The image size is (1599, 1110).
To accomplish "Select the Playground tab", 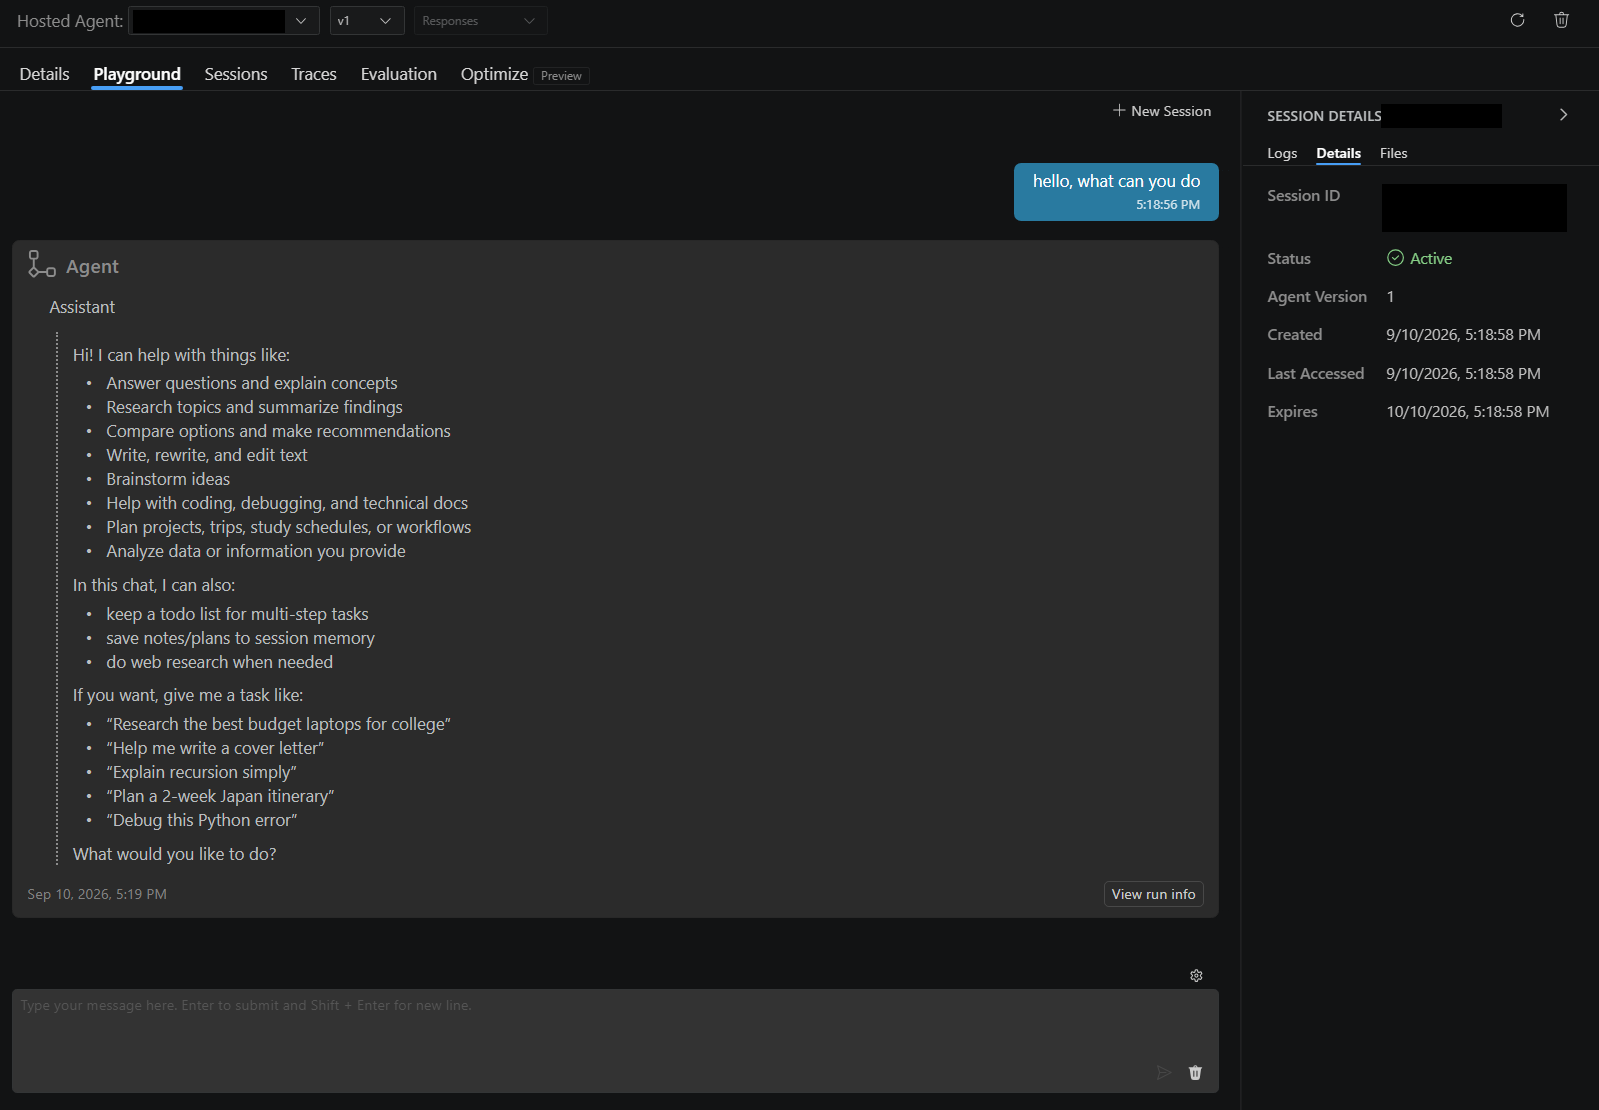I will (137, 74).
